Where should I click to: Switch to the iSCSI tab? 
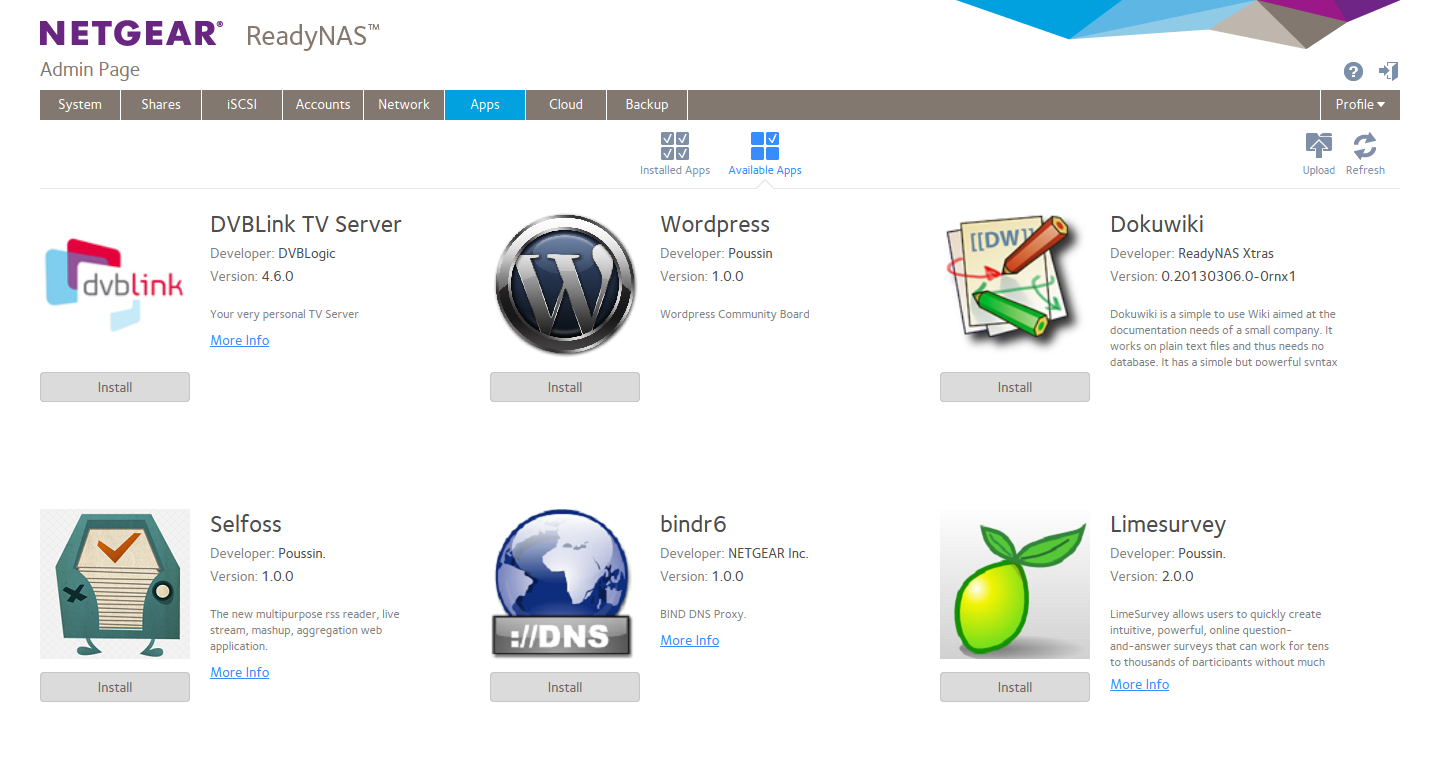pos(242,105)
